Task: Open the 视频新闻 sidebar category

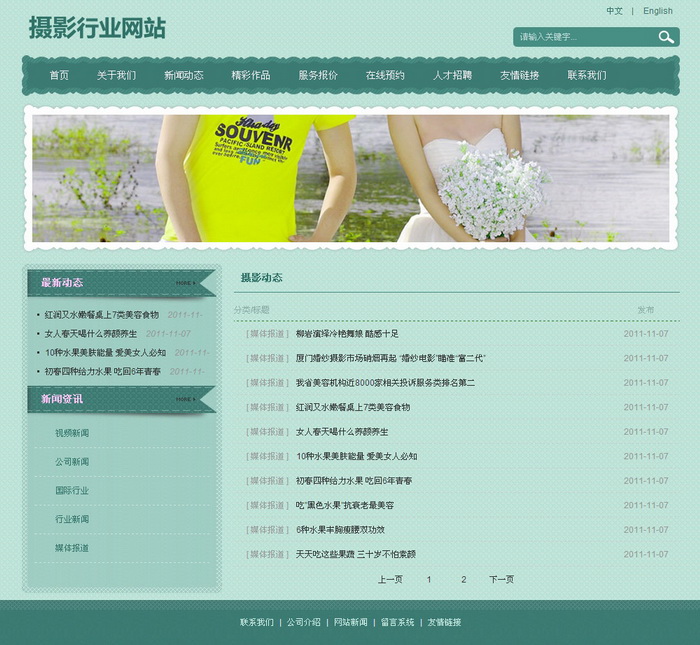Action: [72, 433]
